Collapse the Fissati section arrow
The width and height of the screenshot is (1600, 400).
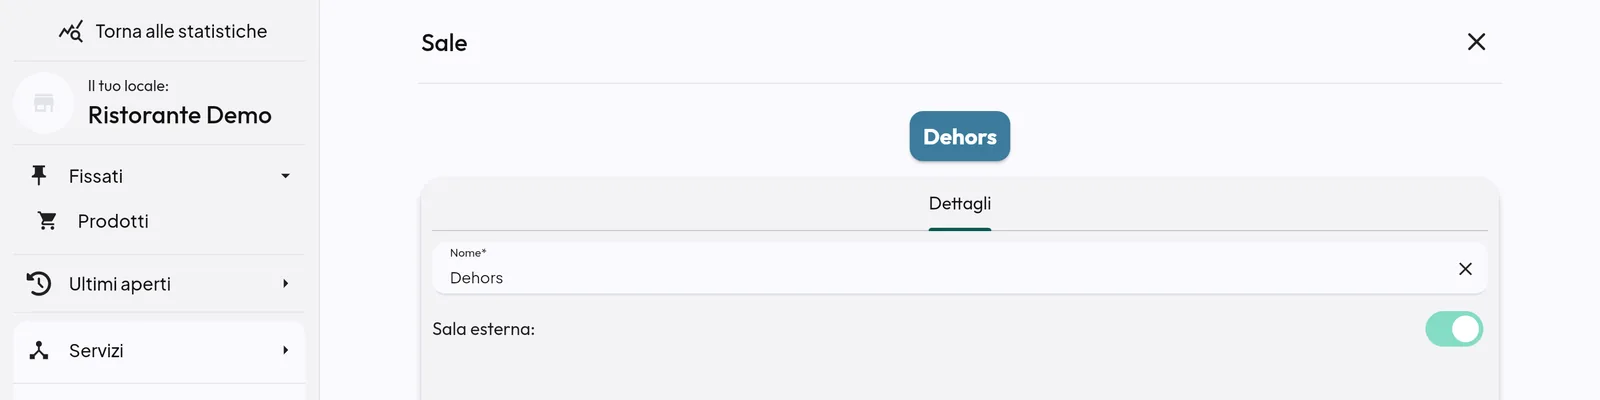pos(285,176)
